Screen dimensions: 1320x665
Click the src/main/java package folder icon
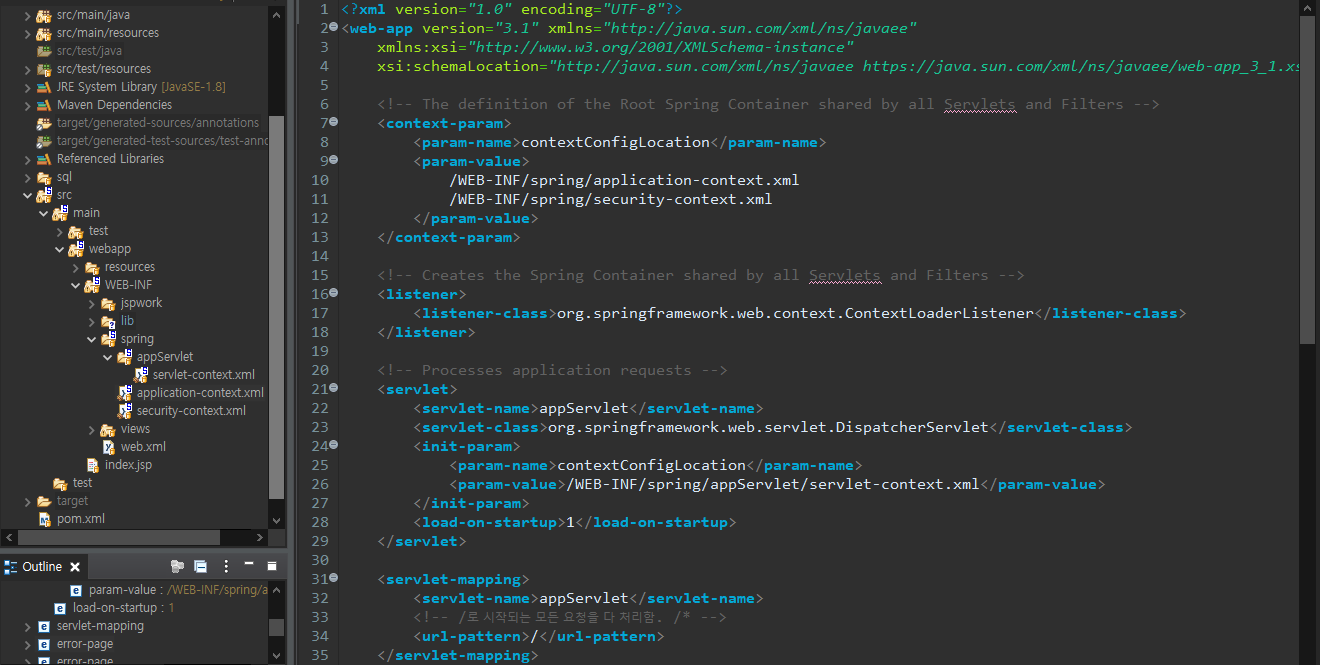click(44, 15)
